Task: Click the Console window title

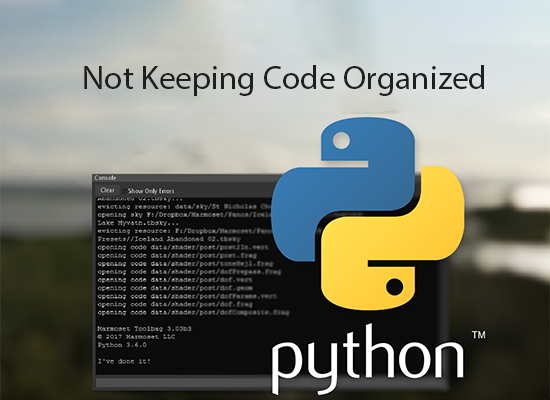Action: pos(105,178)
